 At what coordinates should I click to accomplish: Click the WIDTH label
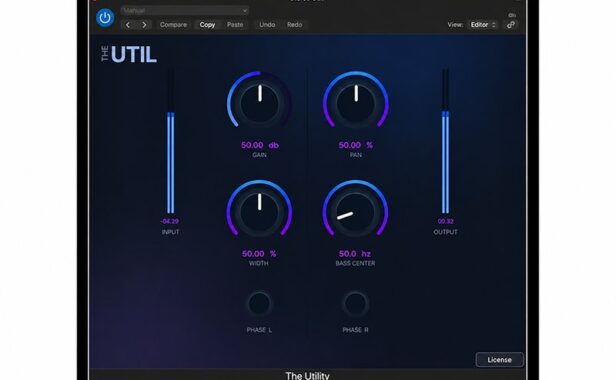pyautogui.click(x=259, y=264)
